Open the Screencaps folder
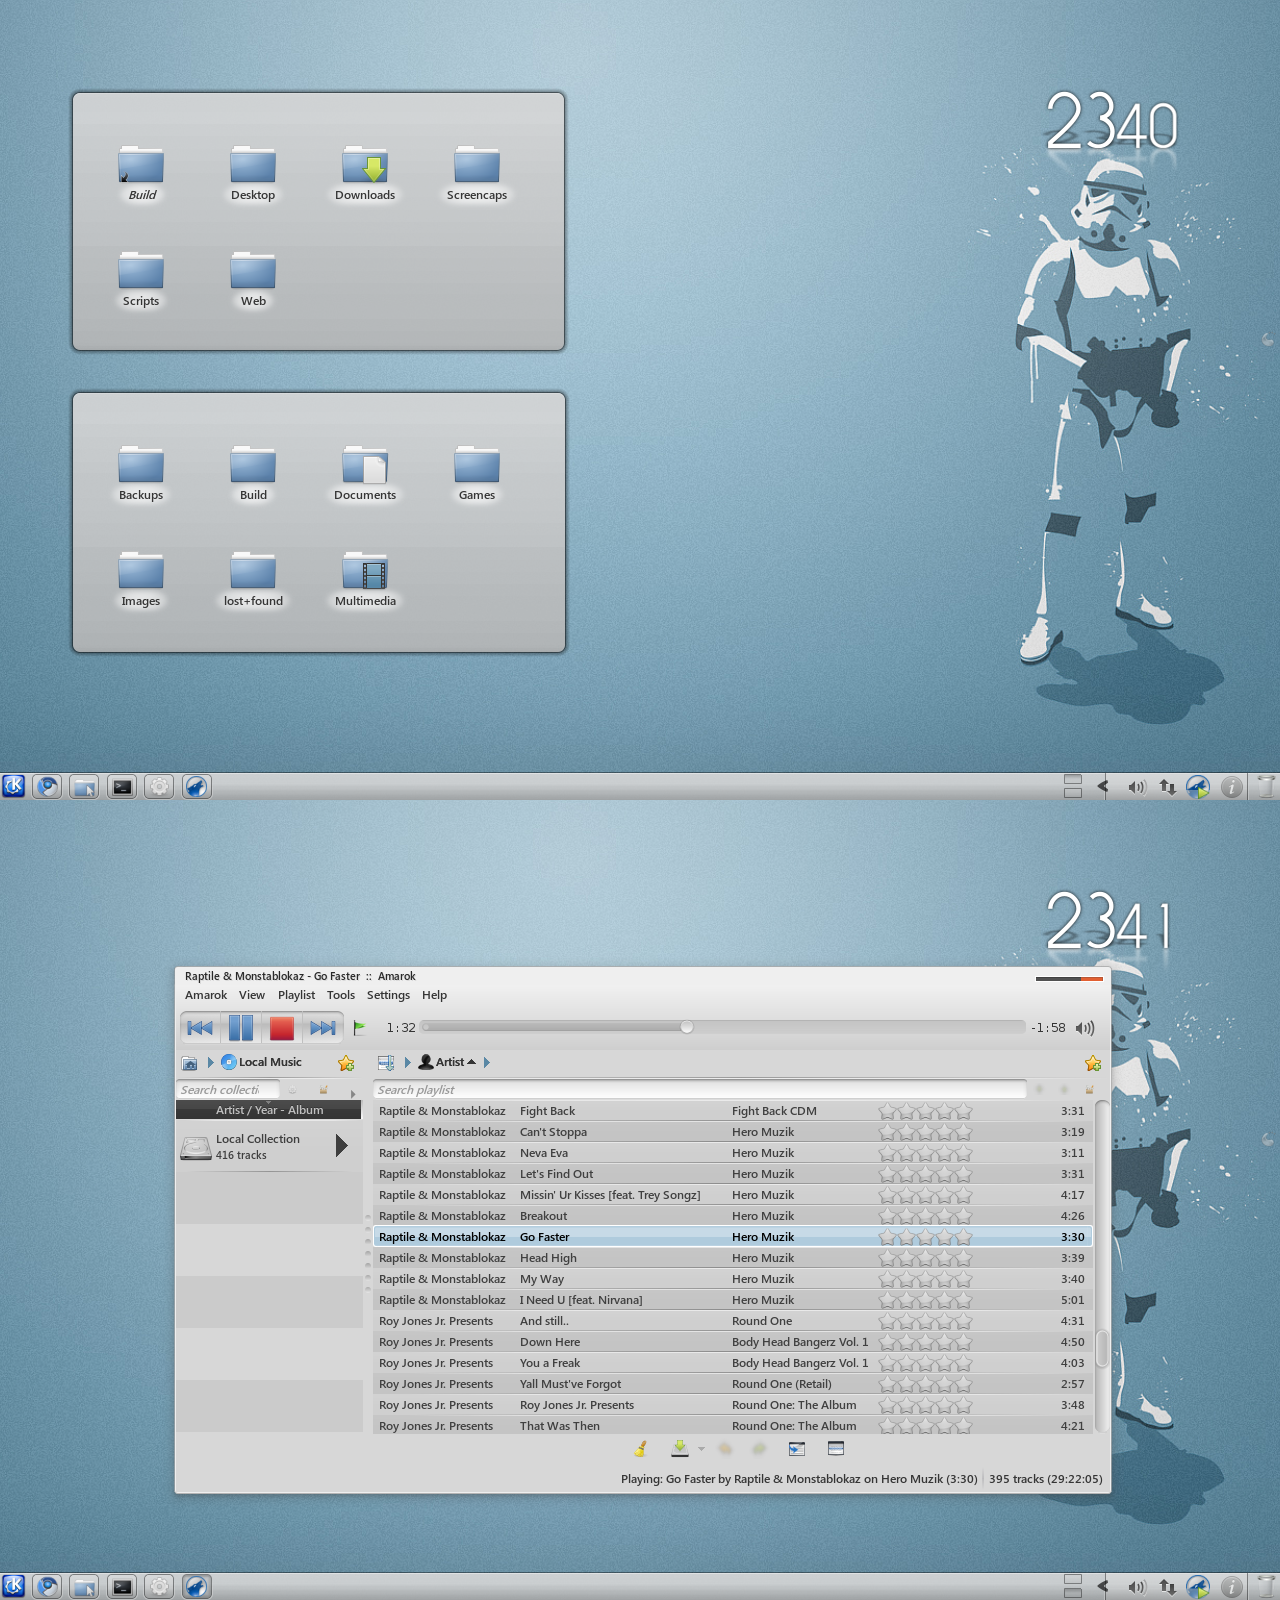The height and width of the screenshot is (1600, 1280). pyautogui.click(x=477, y=174)
